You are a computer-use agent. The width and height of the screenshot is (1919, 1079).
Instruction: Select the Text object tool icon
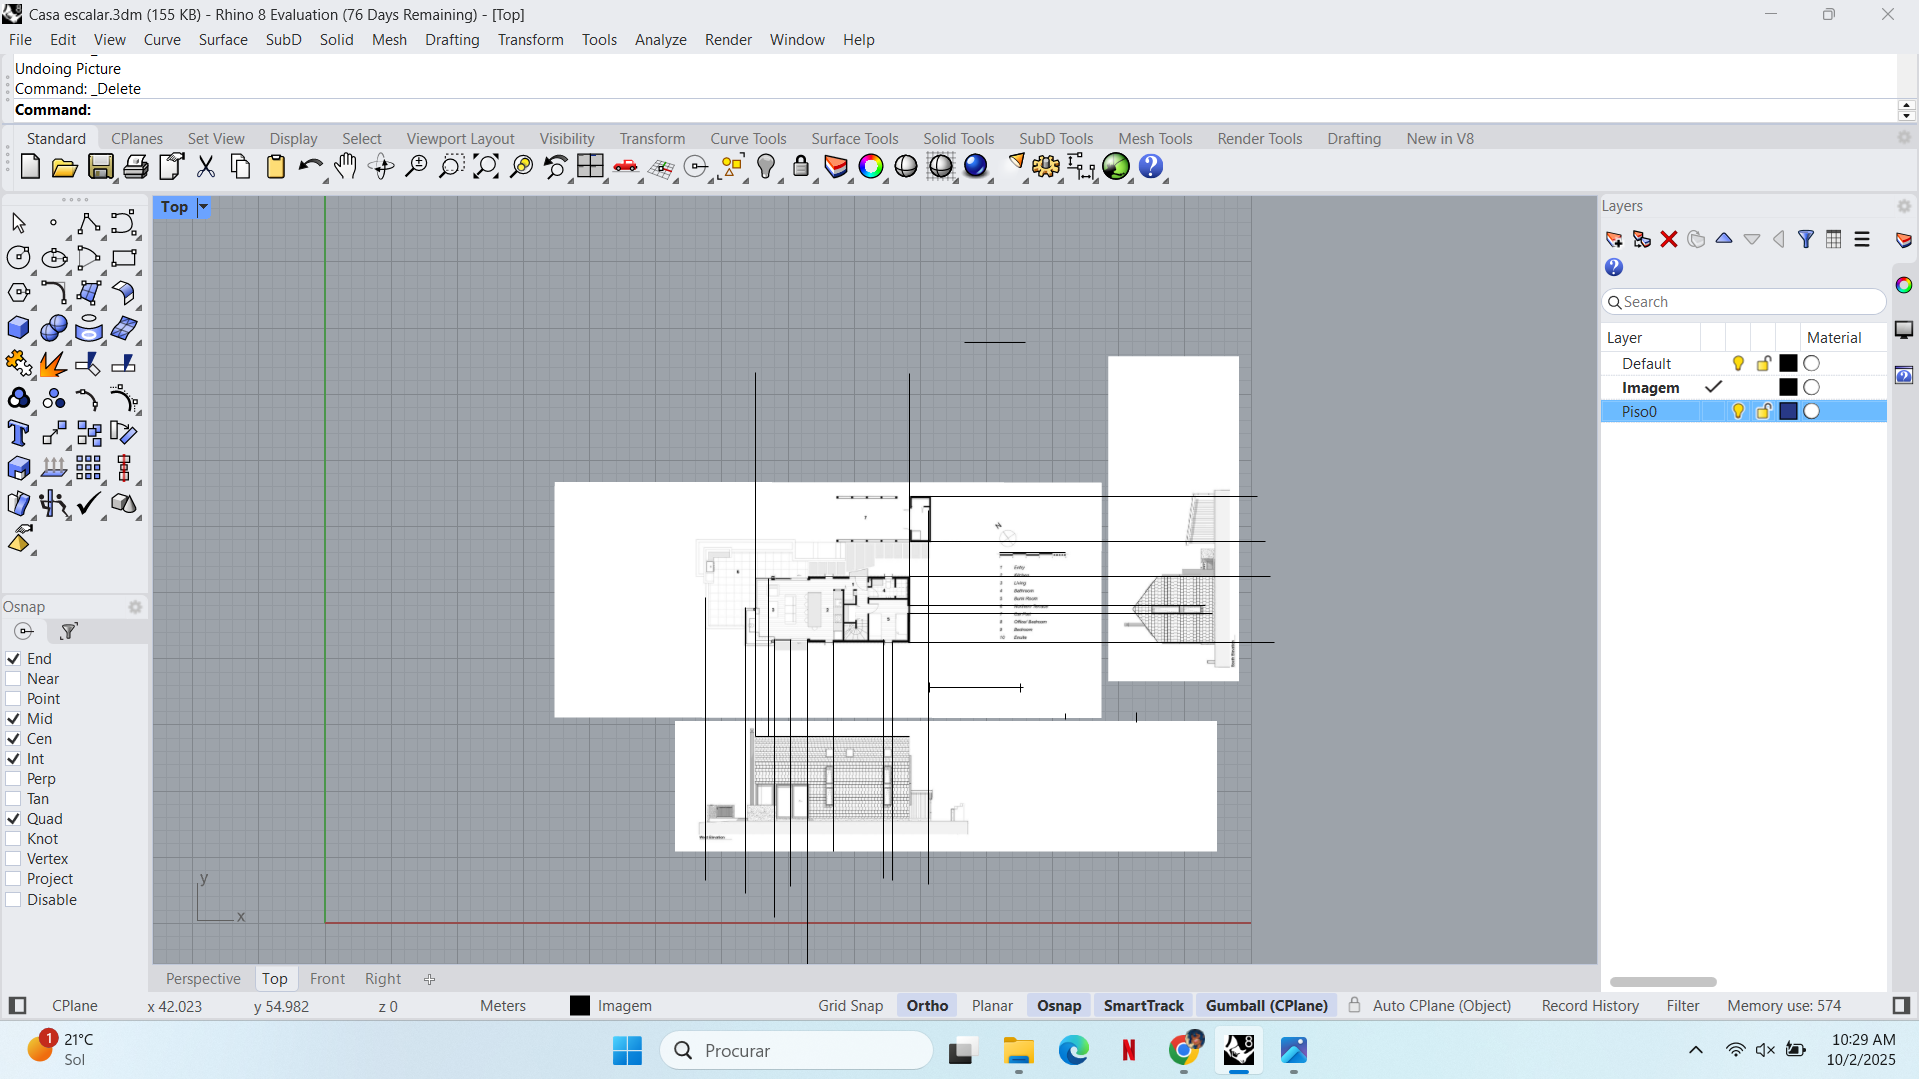[x=18, y=434]
